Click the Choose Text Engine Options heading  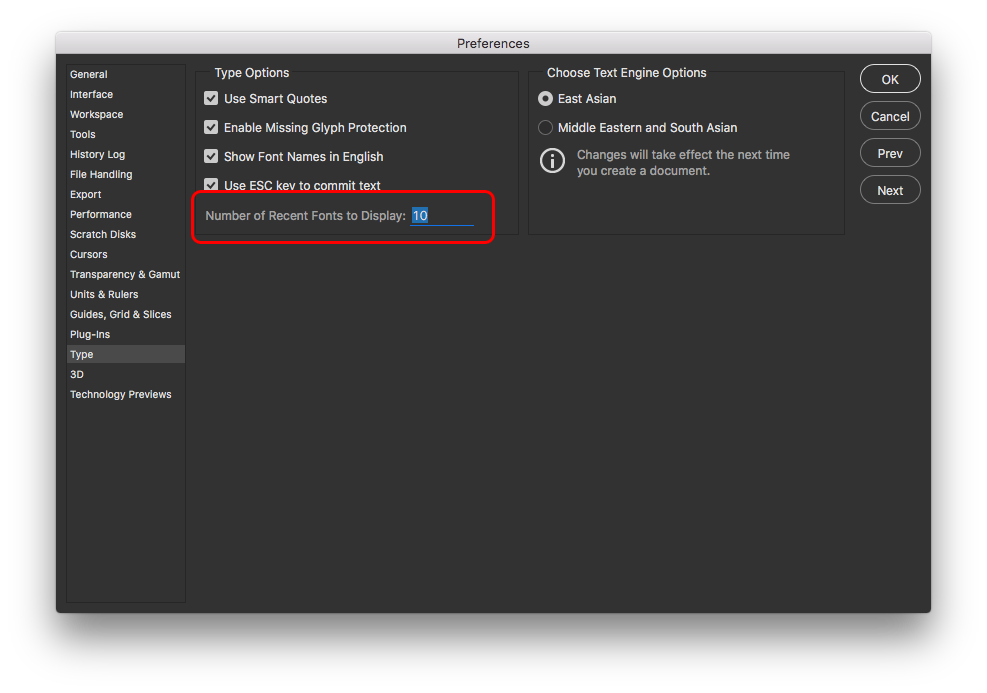(626, 73)
